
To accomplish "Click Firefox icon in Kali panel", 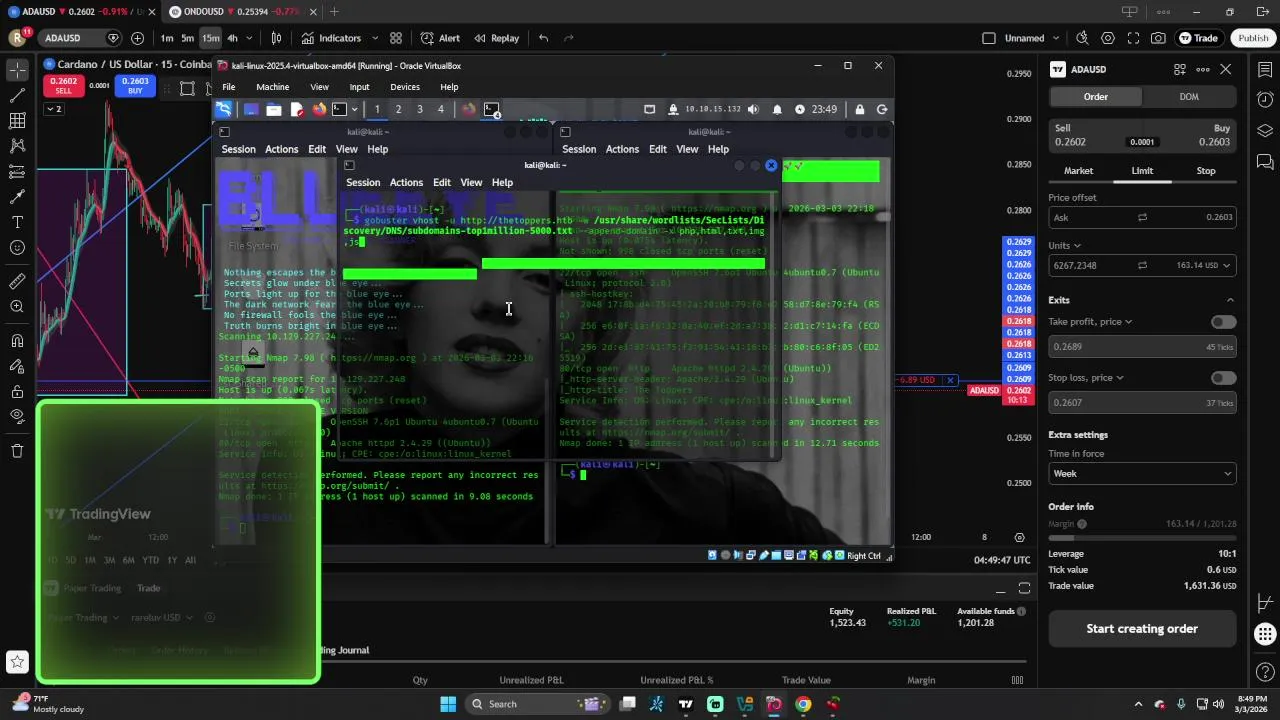I will [319, 109].
